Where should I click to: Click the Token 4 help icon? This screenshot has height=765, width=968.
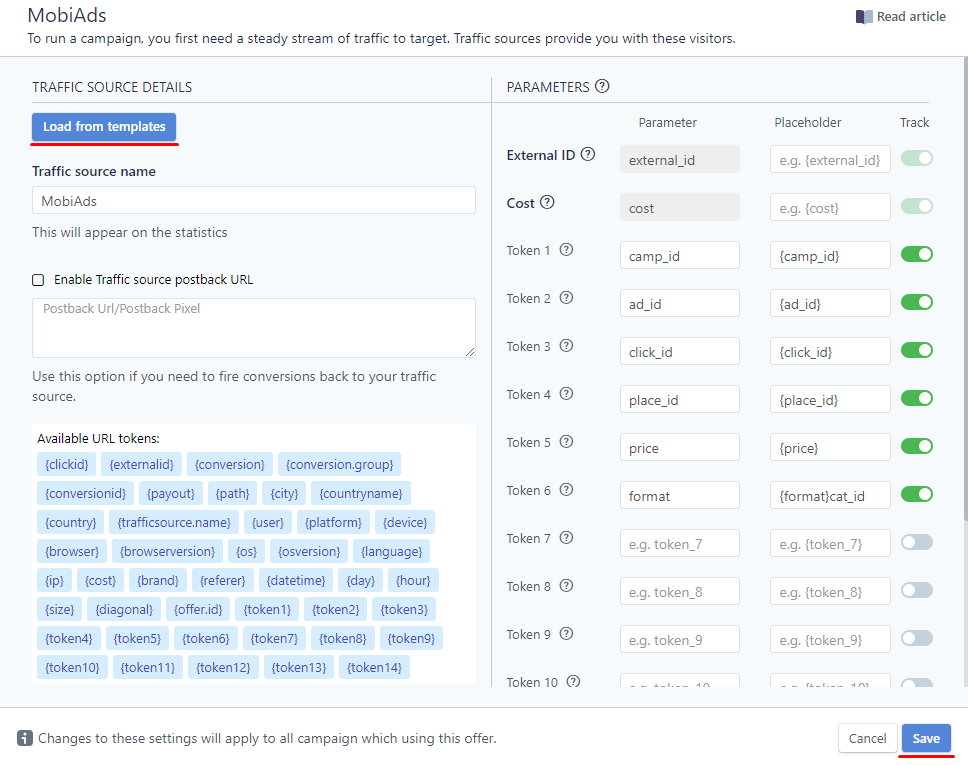(566, 394)
